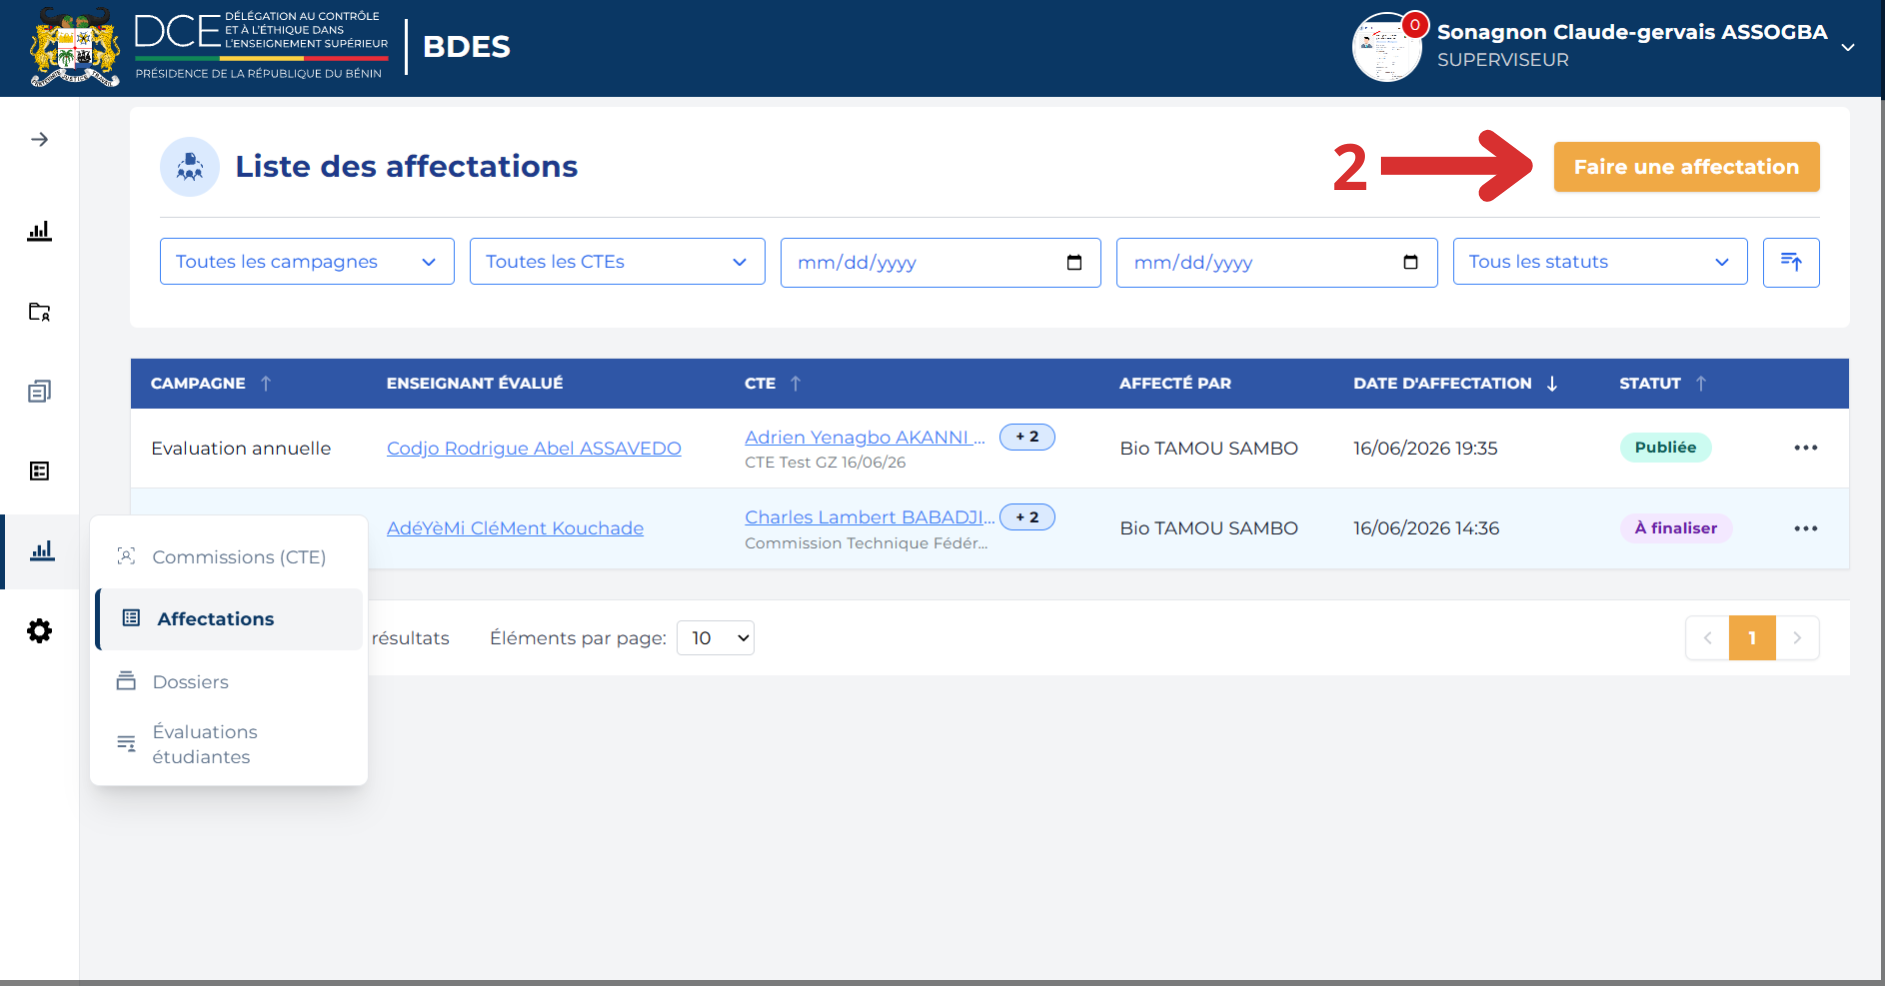Sort by Date d'affectation column arrow
This screenshot has width=1885, height=986.
point(1552,384)
